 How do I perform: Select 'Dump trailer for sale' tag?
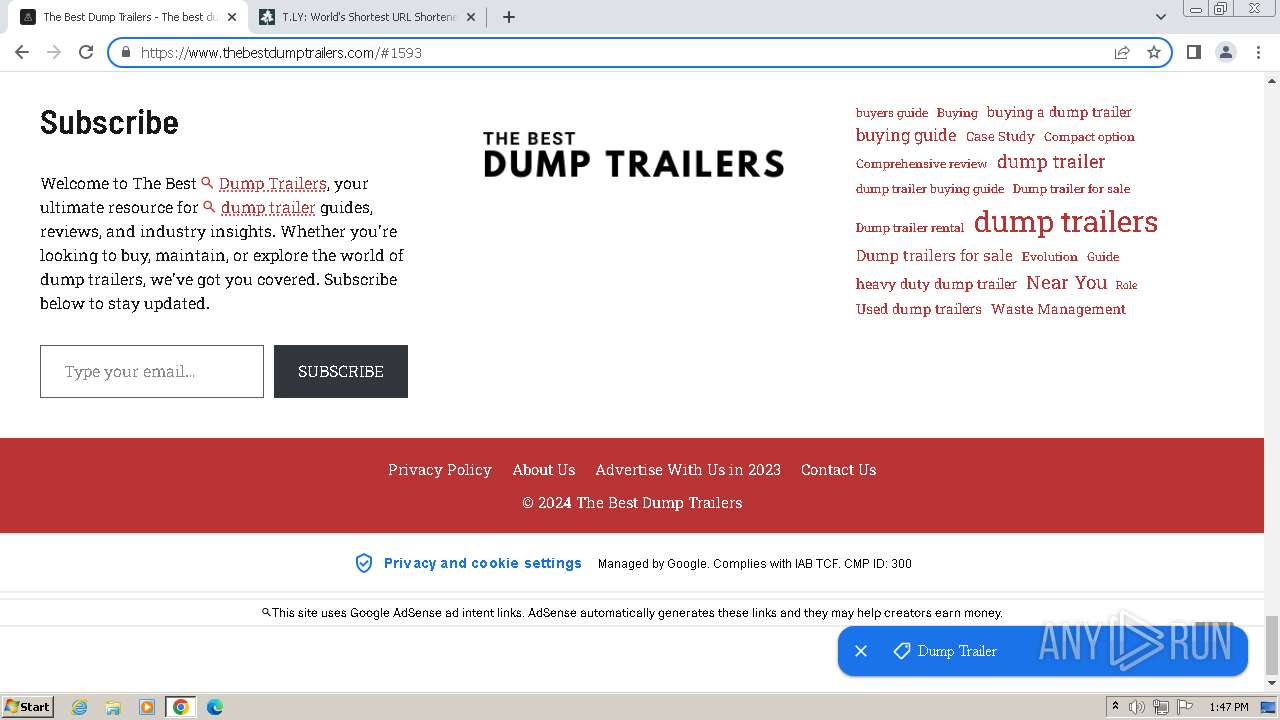[1071, 189]
